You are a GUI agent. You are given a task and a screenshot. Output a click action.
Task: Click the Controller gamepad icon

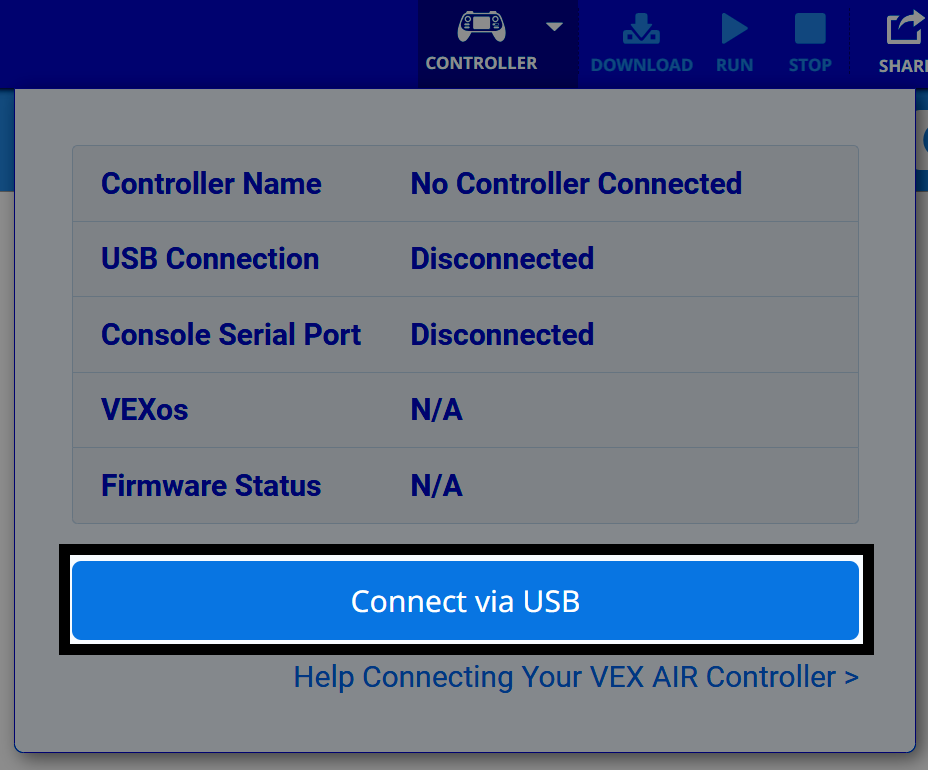tap(480, 27)
